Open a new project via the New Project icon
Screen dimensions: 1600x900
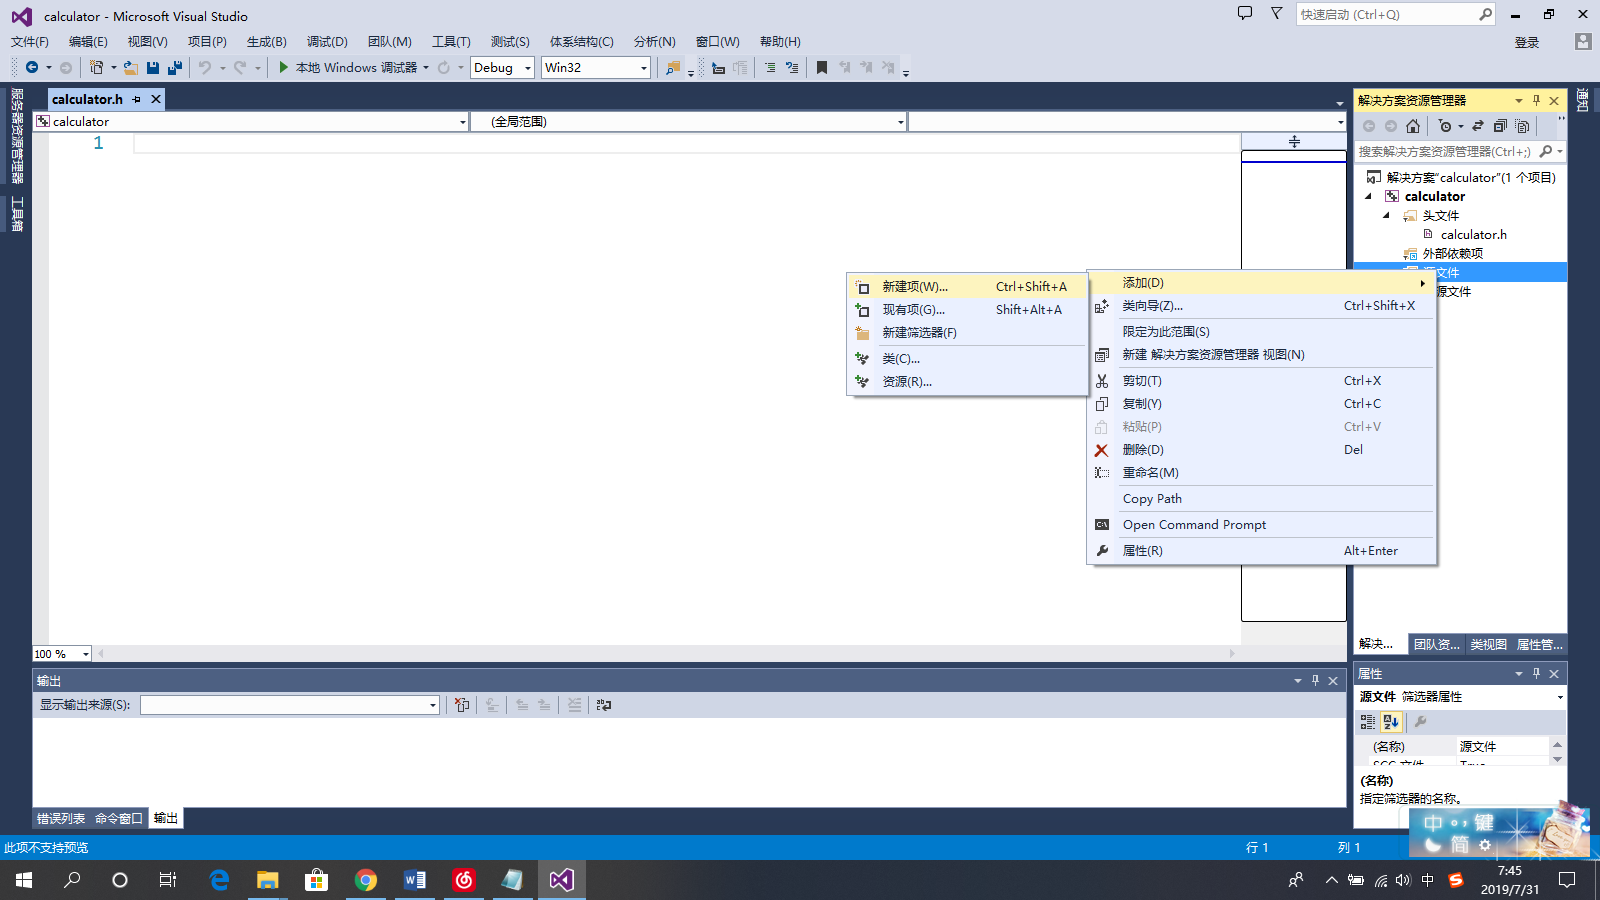97,67
